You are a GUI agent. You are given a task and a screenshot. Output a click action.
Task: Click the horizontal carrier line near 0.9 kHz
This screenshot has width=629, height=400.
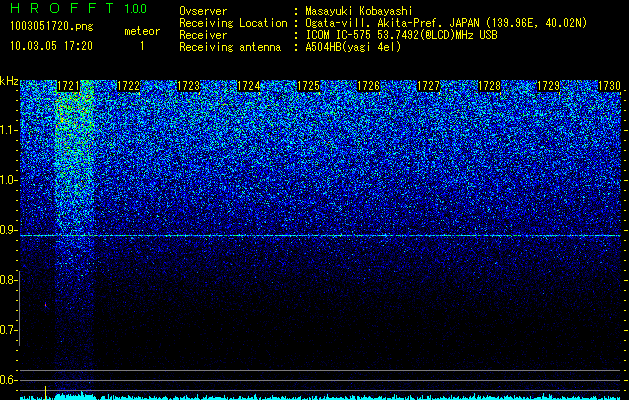click(x=321, y=236)
